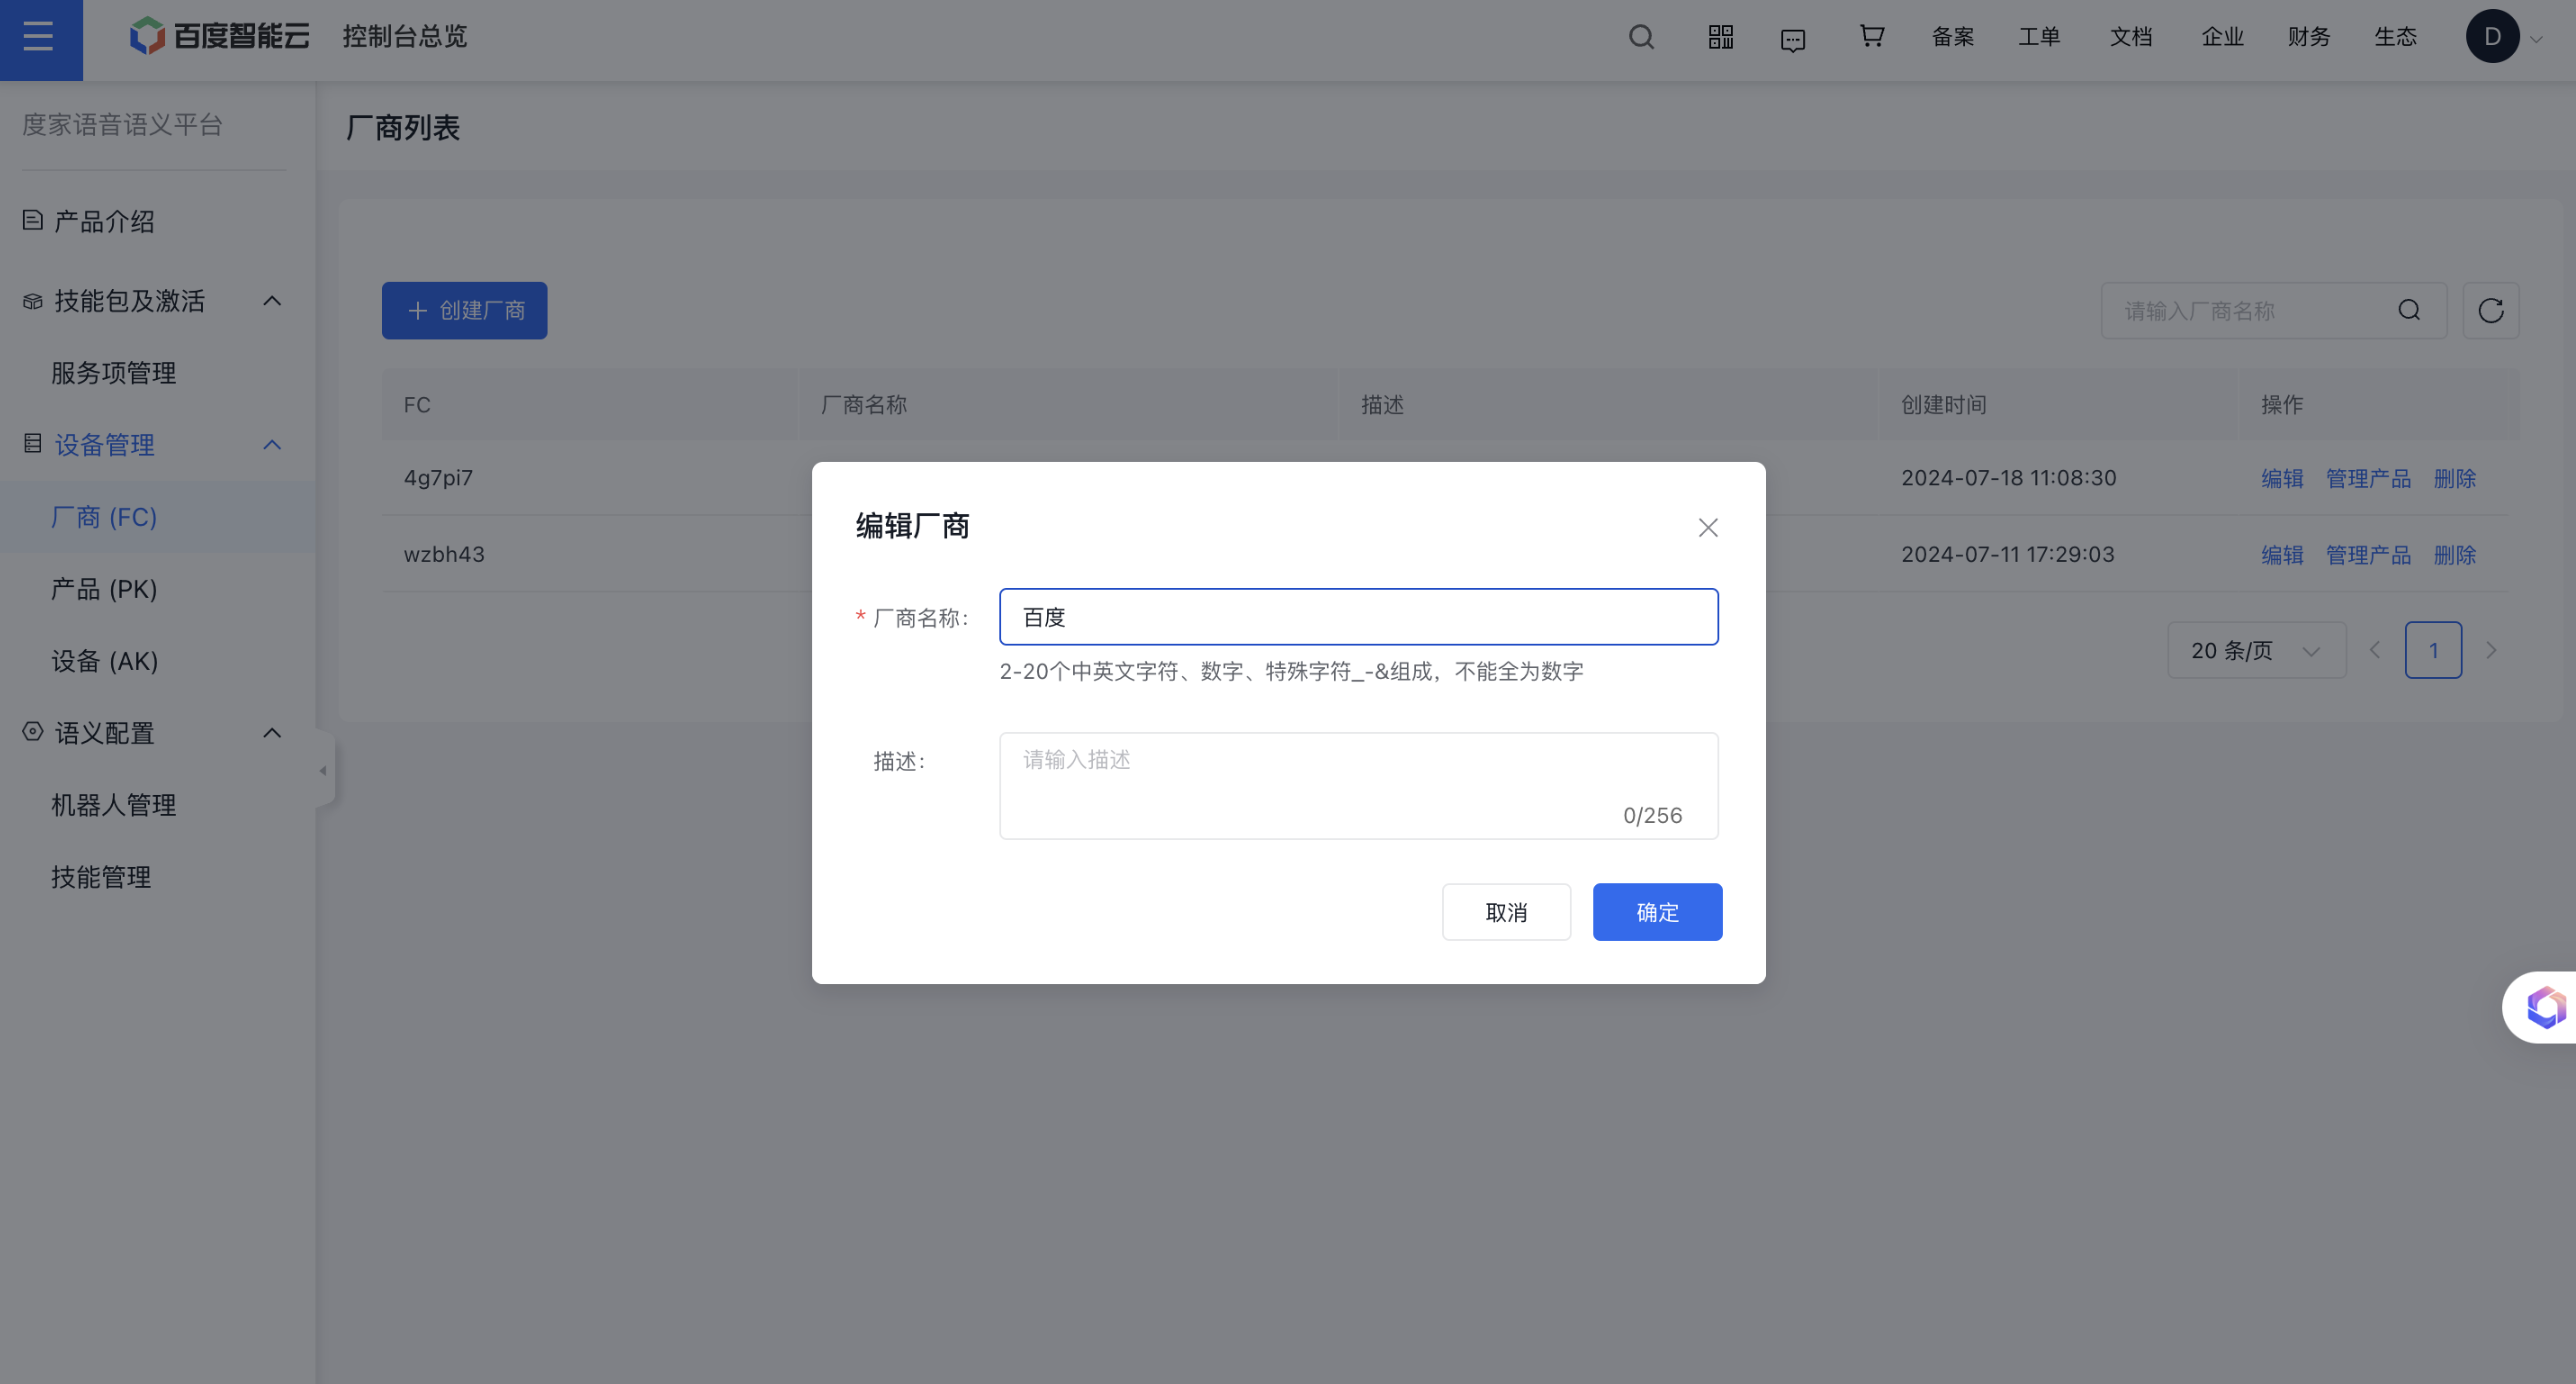Click 编辑 for the wzbh43 row
Viewport: 2576px width, 1384px height.
[x=2282, y=554]
